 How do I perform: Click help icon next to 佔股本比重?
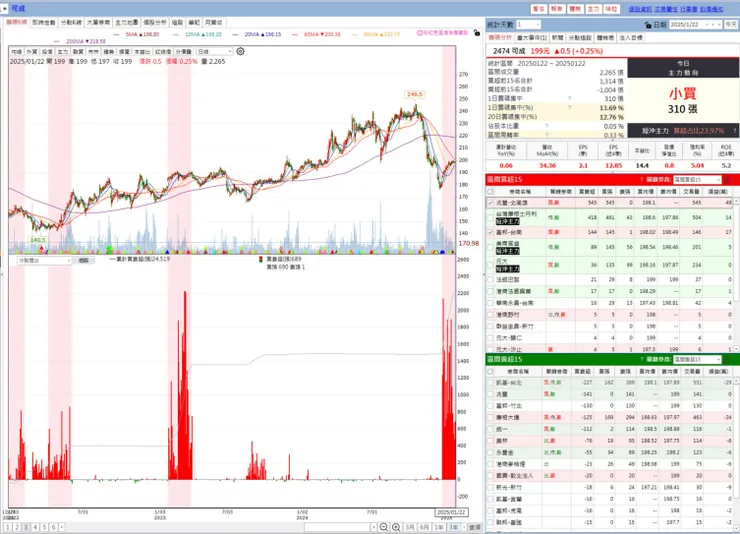[547, 126]
